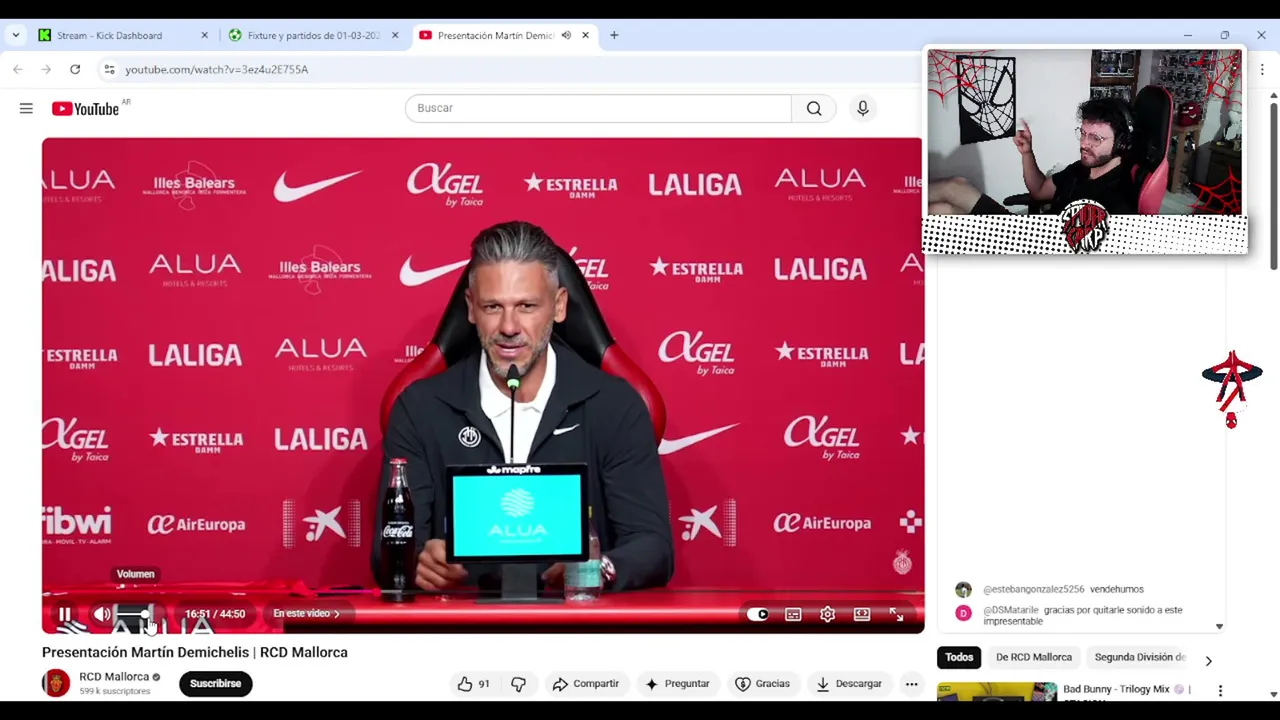1280x720 pixels.
Task: Click the page vertical scrollbar thumb
Action: [1273, 185]
